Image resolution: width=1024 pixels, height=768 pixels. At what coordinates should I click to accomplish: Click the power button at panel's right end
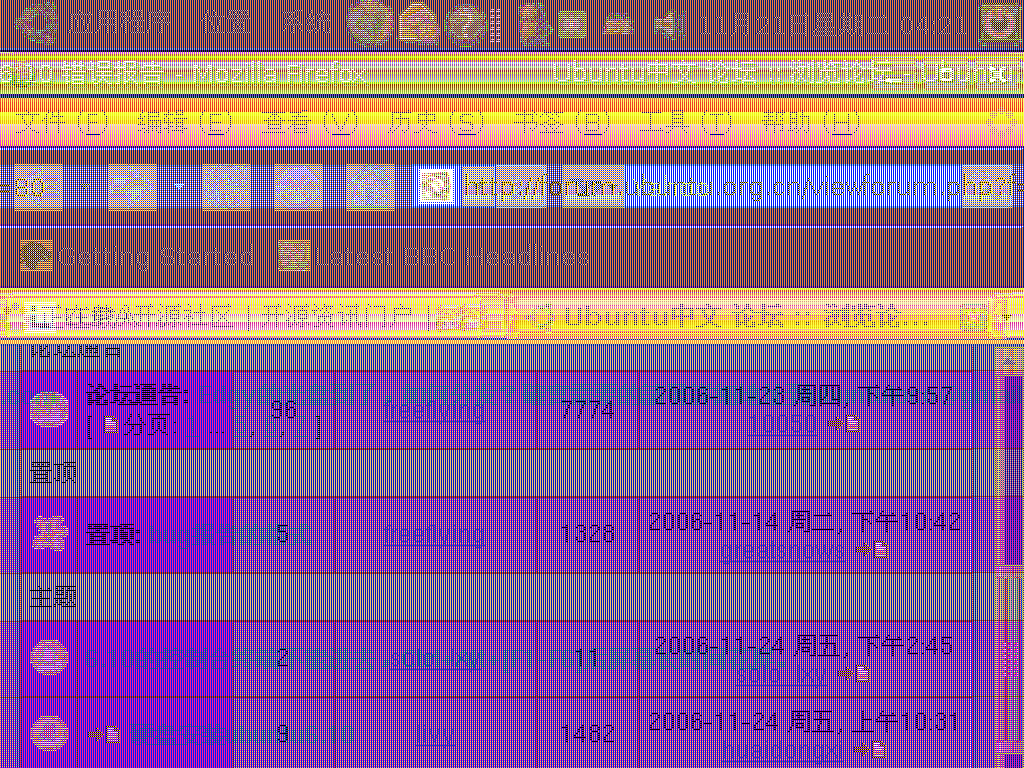coord(999,24)
